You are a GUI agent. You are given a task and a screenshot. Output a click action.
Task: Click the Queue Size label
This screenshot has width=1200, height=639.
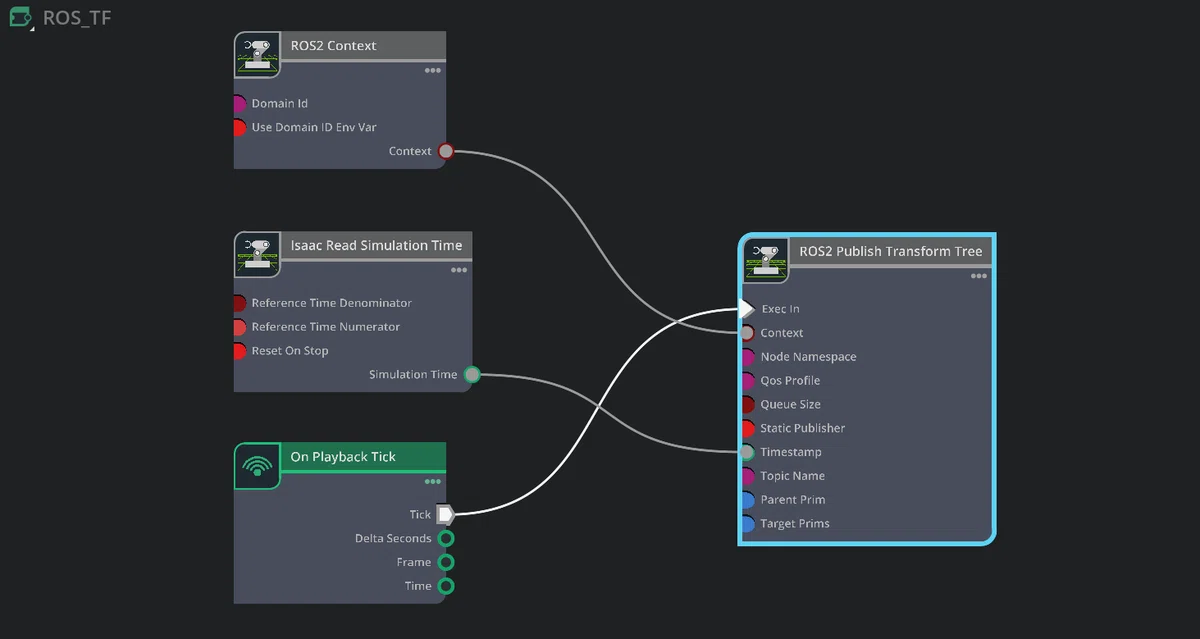pyautogui.click(x=790, y=405)
